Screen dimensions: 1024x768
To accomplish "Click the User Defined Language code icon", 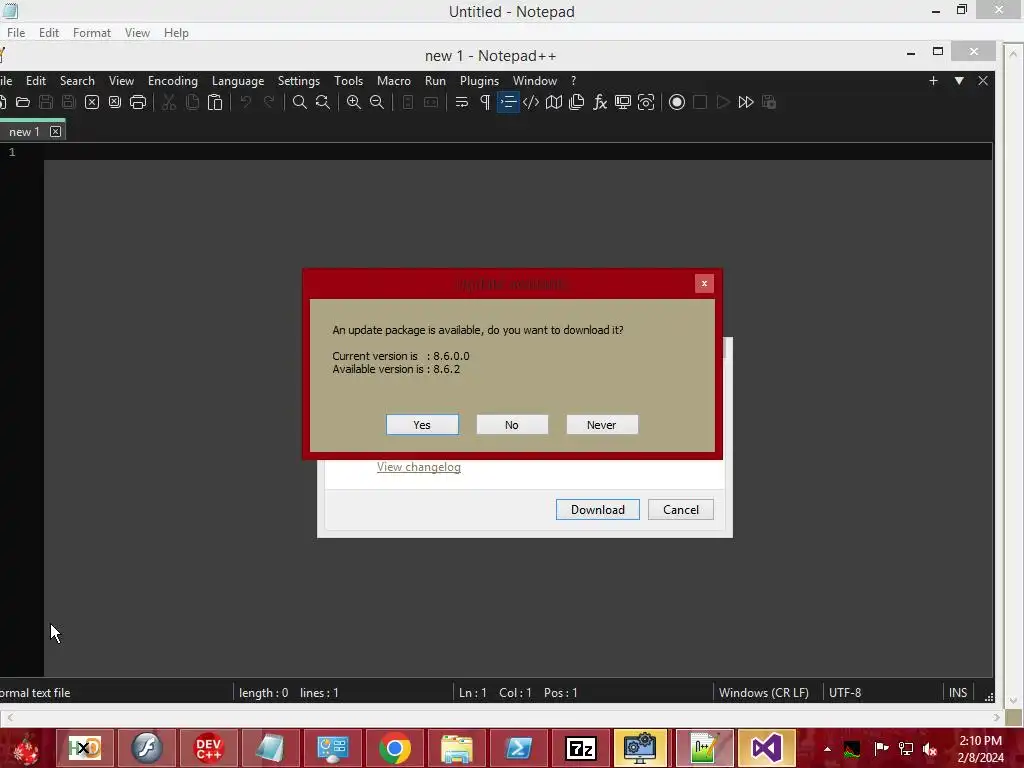I will pyautogui.click(x=531, y=103).
